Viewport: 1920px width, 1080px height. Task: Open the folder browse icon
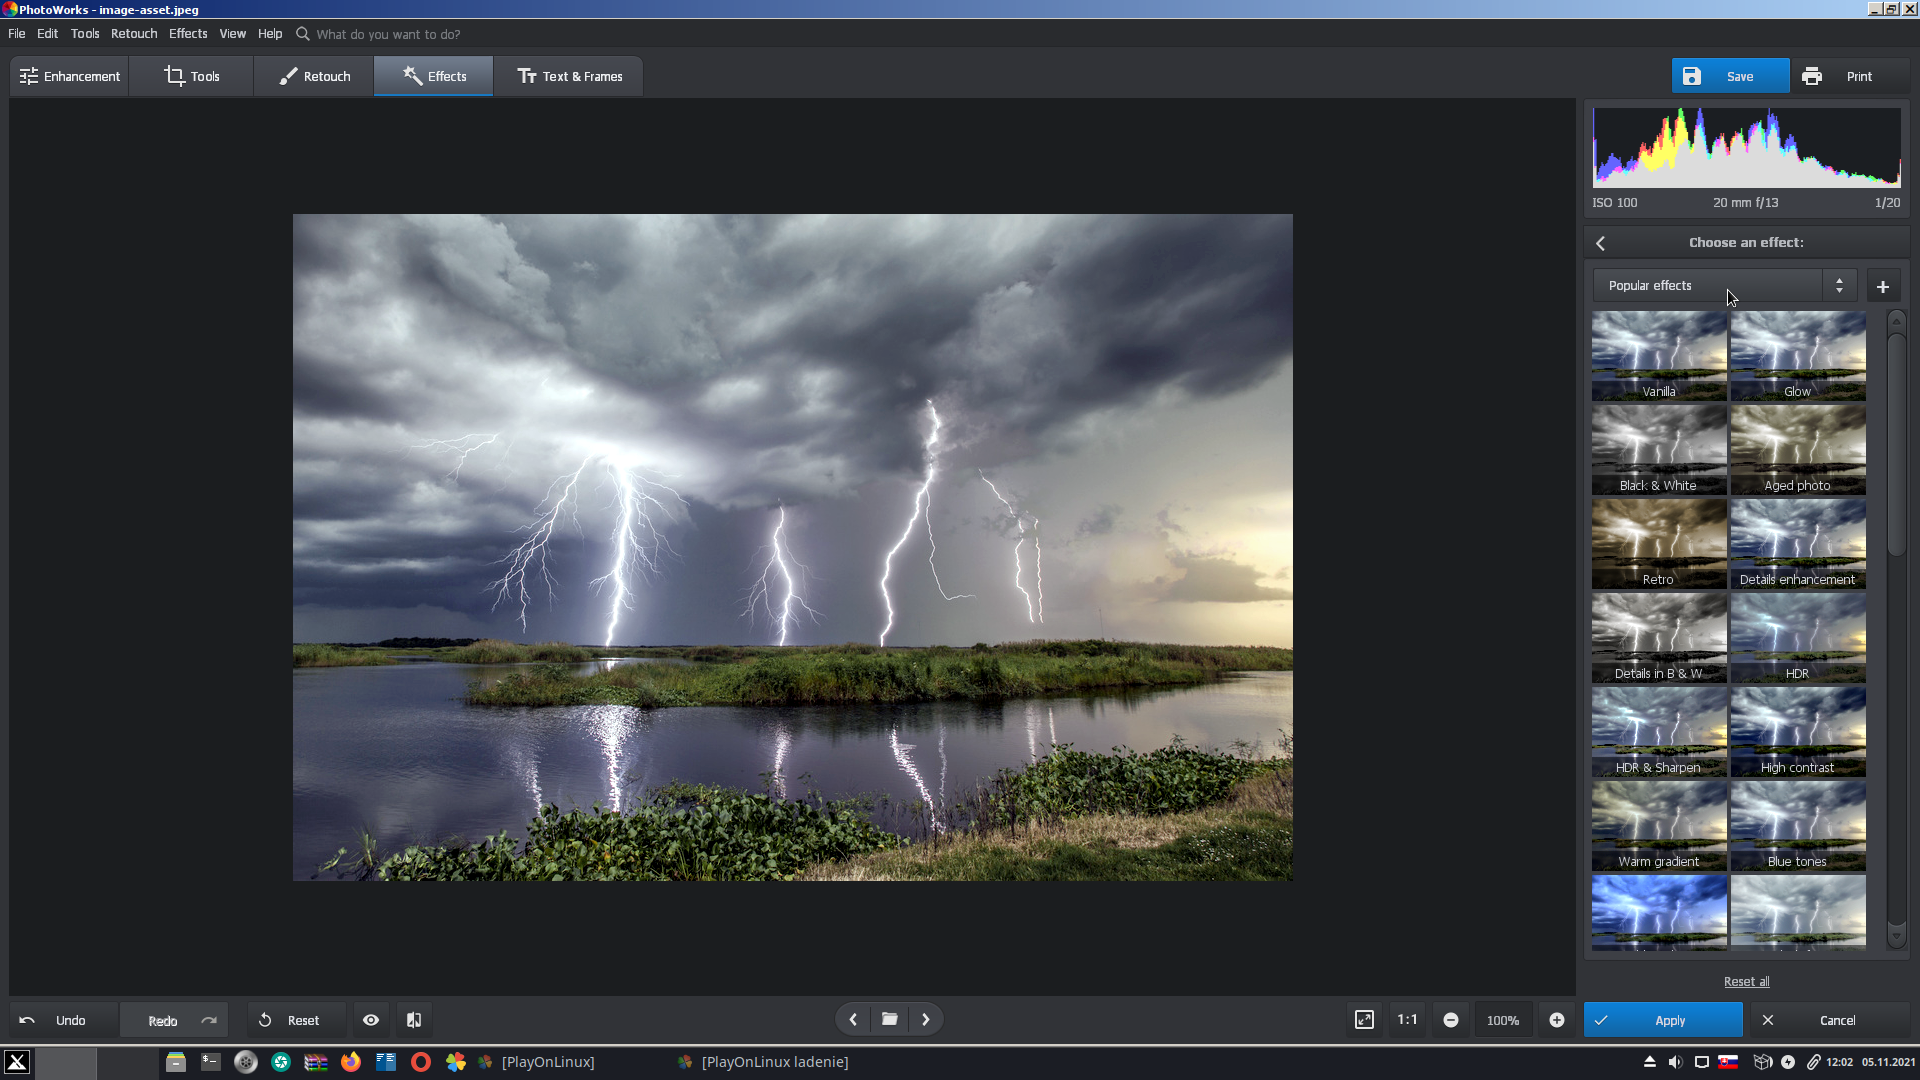point(889,1020)
